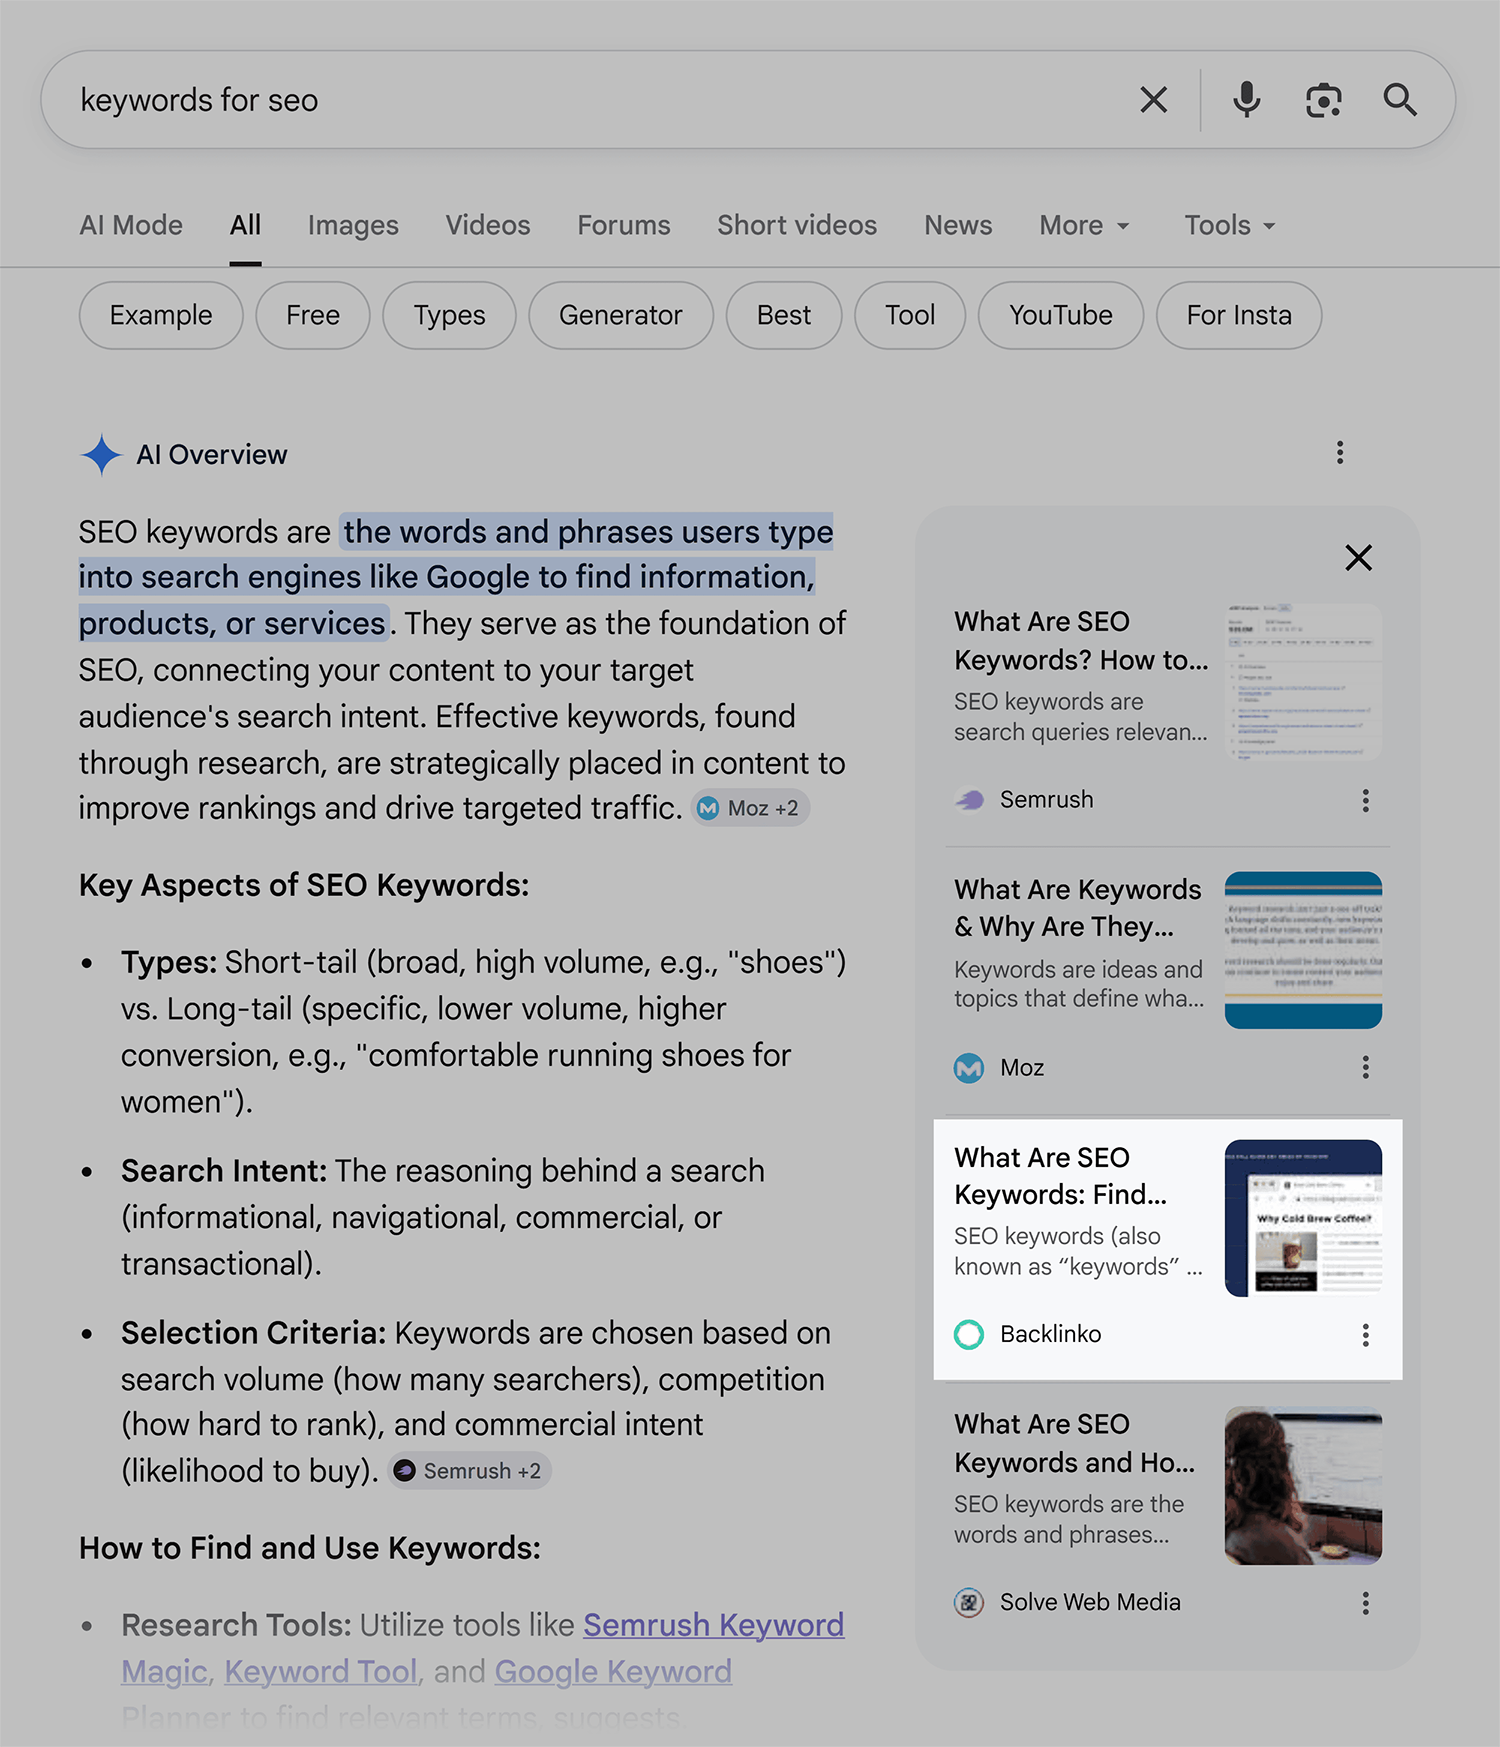Expand the Tools dropdown
The image size is (1500, 1747).
coord(1230,226)
